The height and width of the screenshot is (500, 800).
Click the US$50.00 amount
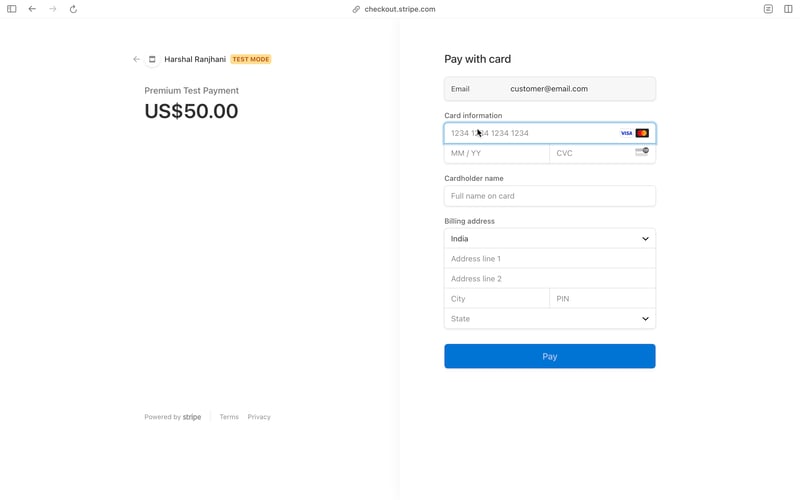pos(191,111)
